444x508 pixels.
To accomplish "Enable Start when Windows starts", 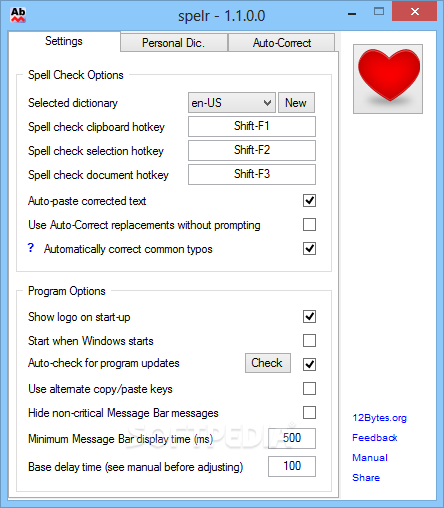I will tap(309, 341).
